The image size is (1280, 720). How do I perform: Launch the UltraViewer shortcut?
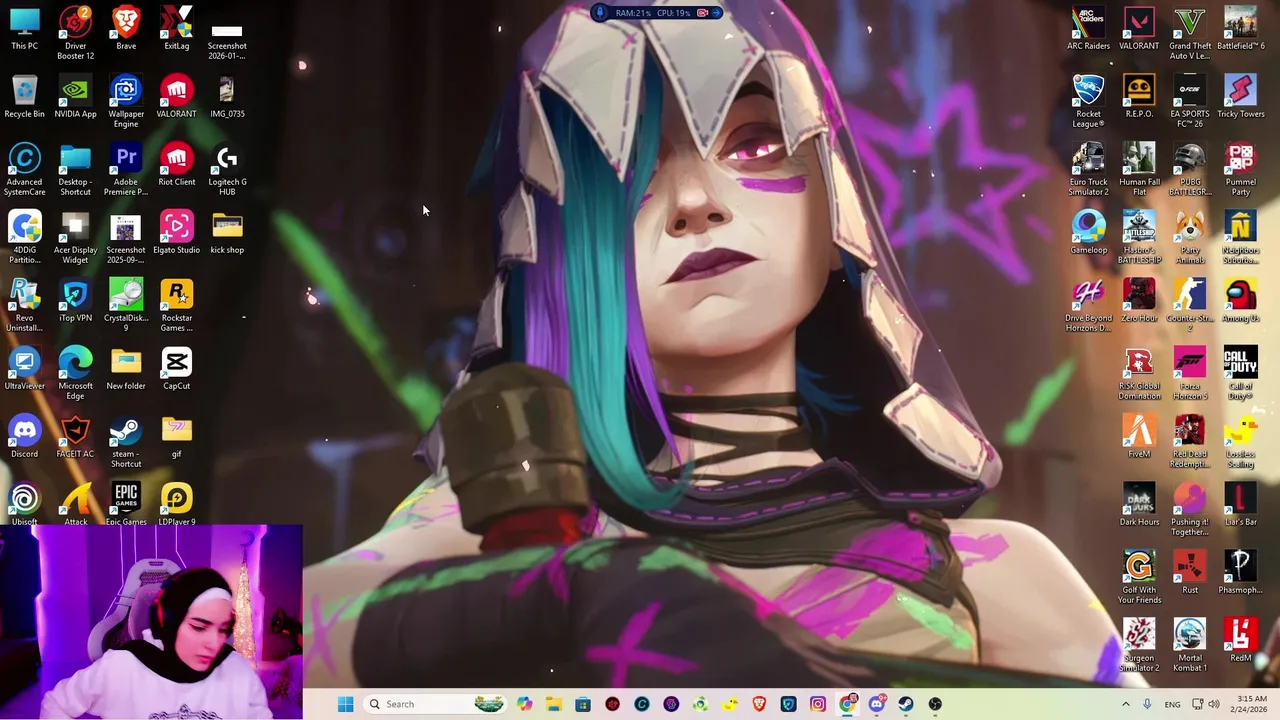pos(25,369)
